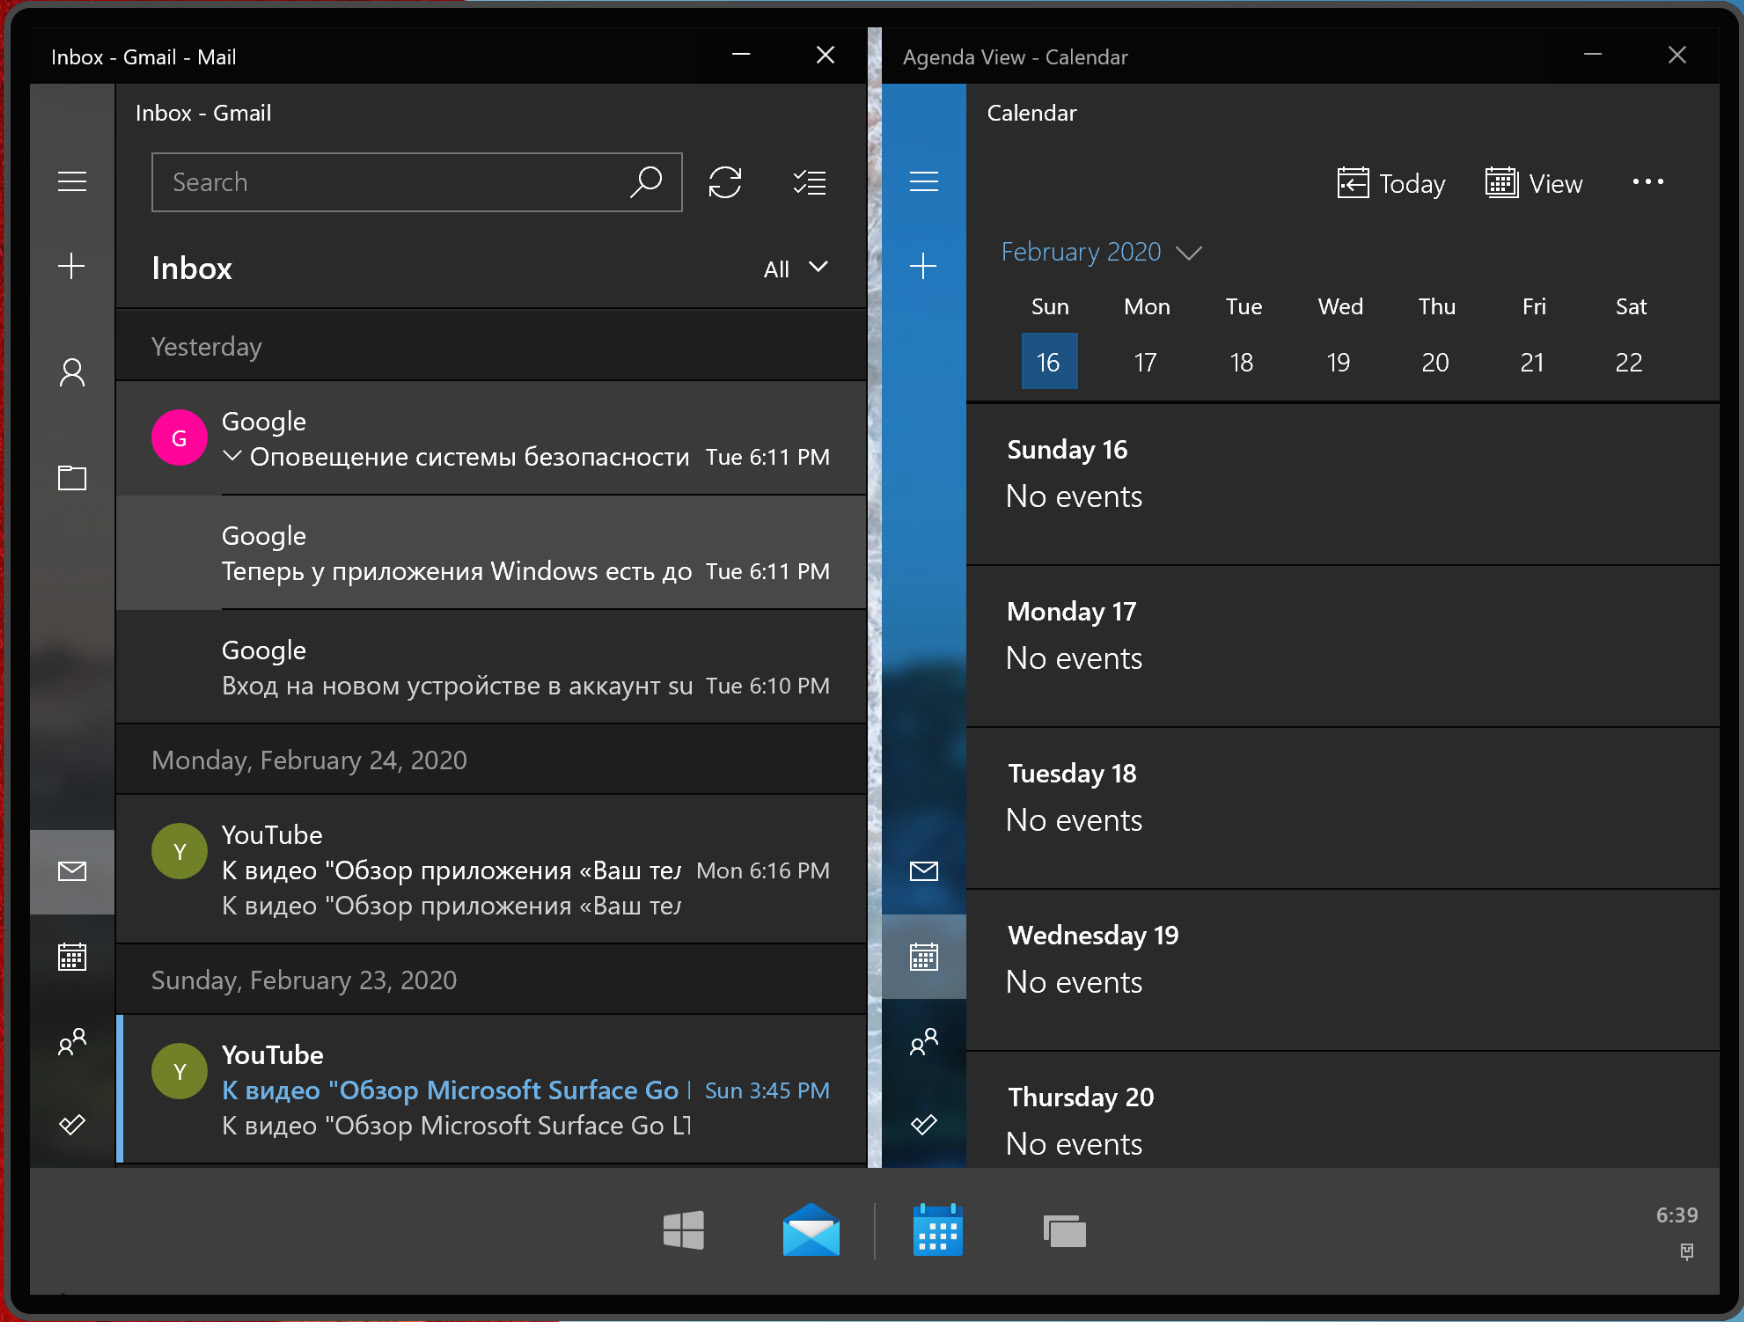
Task: Open People from Calendar sidebar
Action: (x=924, y=1042)
